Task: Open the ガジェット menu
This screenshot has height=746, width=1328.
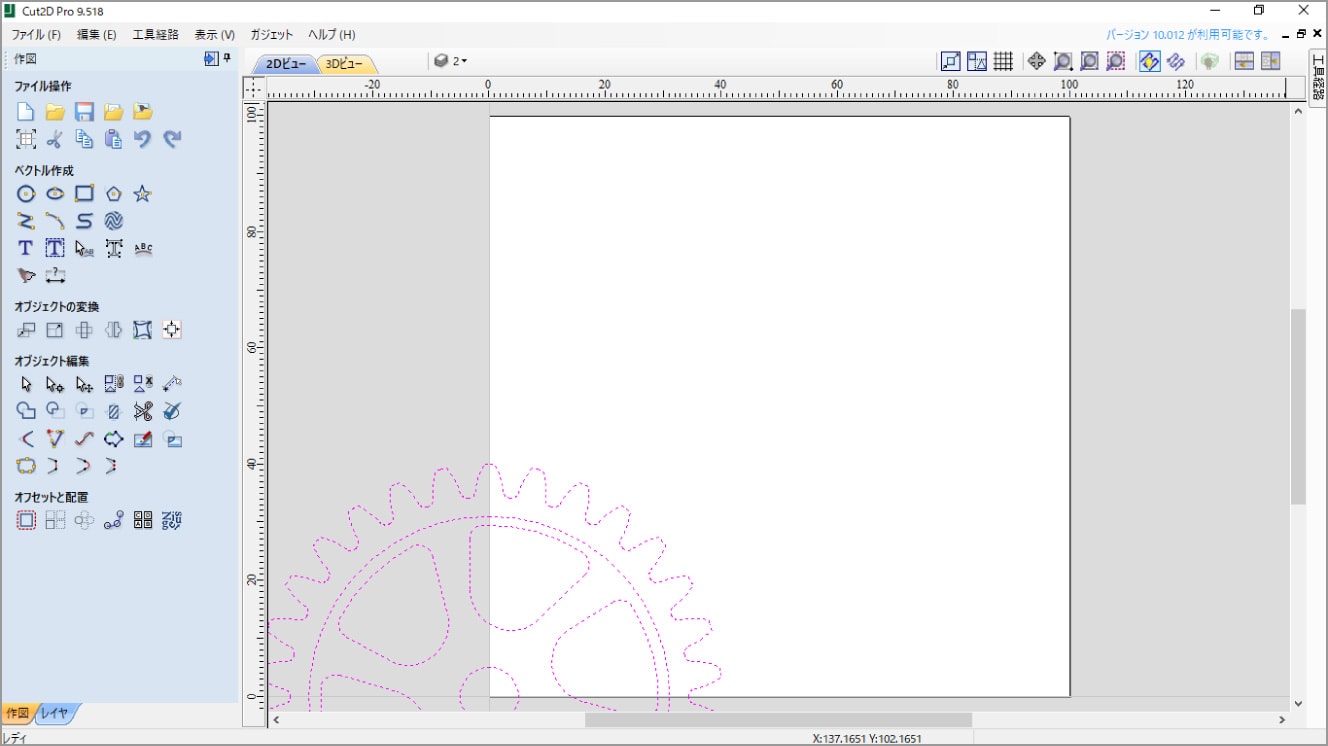Action: [272, 34]
